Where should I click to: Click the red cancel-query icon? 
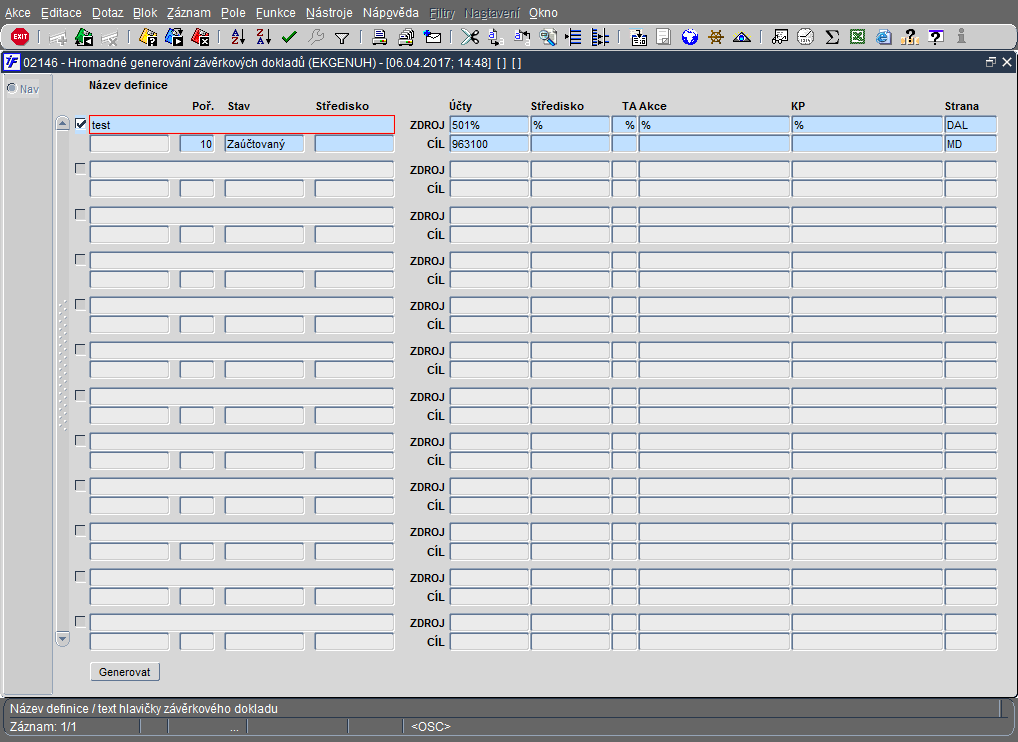pos(200,38)
